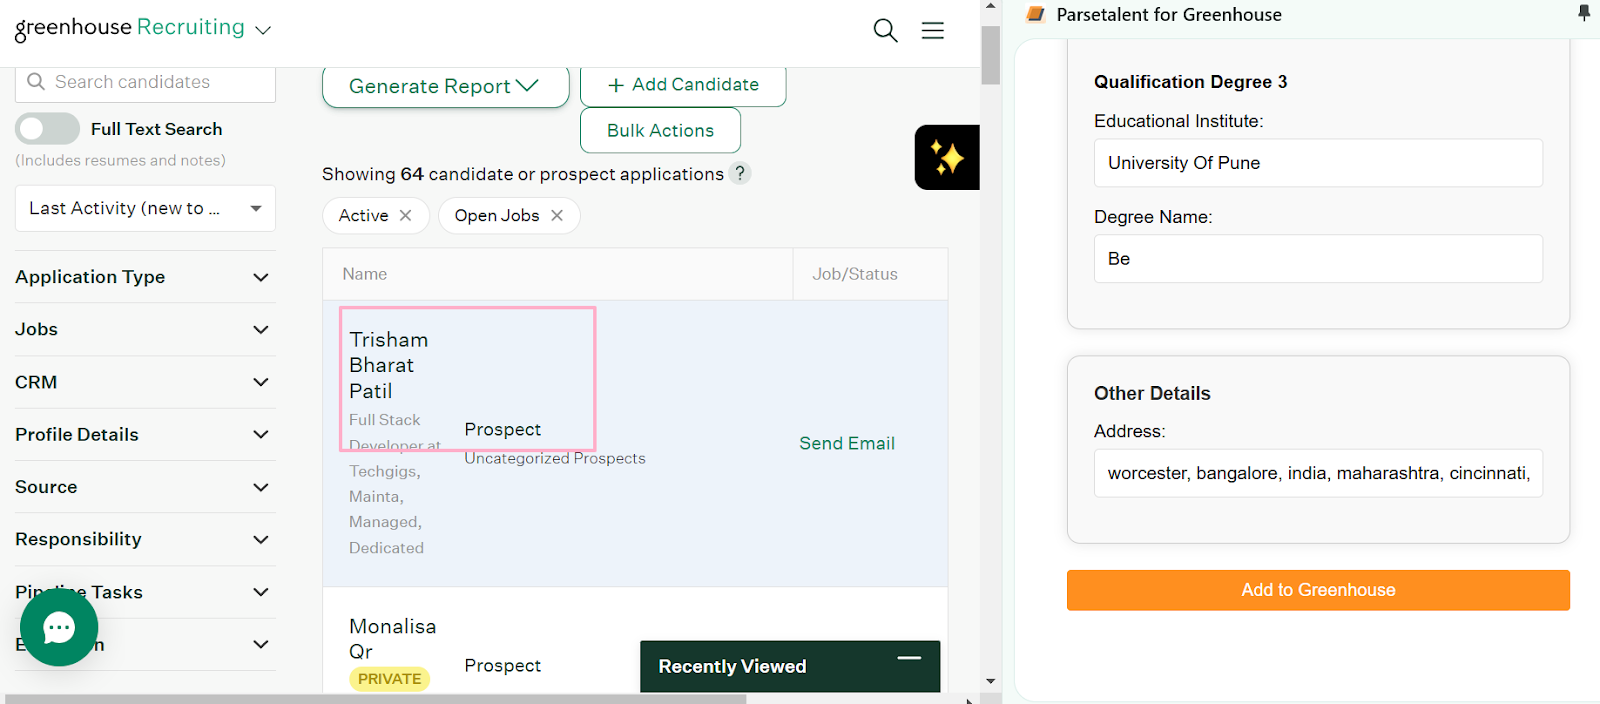
Task: Click the help question mark icon
Action: [x=740, y=173]
